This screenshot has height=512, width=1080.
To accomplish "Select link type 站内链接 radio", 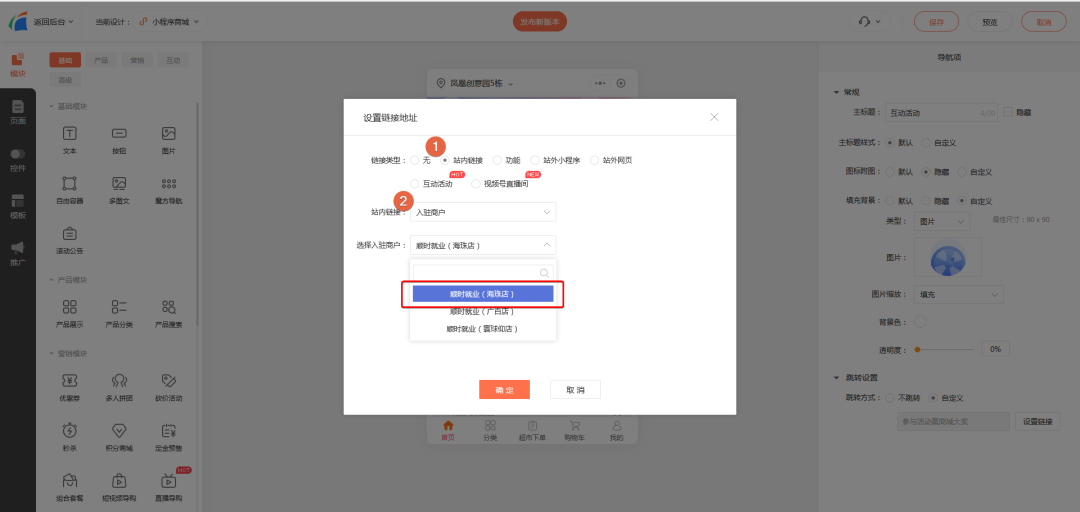I will 445,160.
